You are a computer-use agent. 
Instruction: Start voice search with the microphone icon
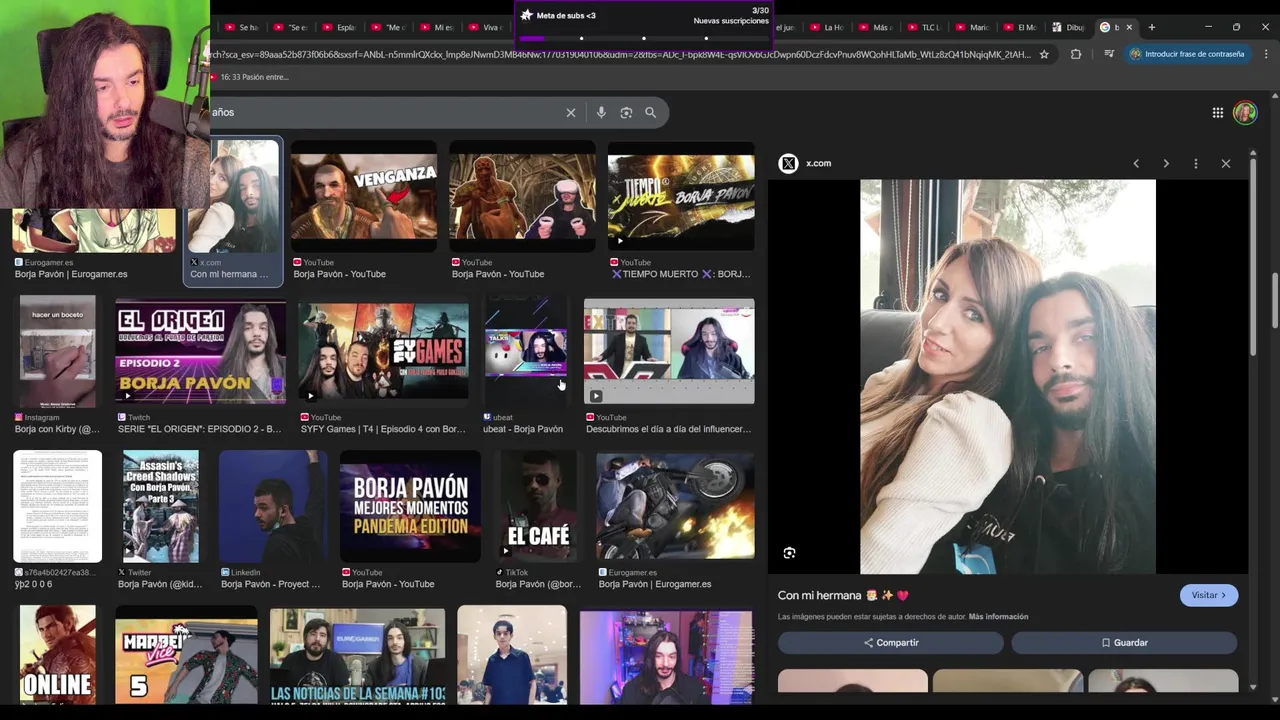pyautogui.click(x=601, y=113)
